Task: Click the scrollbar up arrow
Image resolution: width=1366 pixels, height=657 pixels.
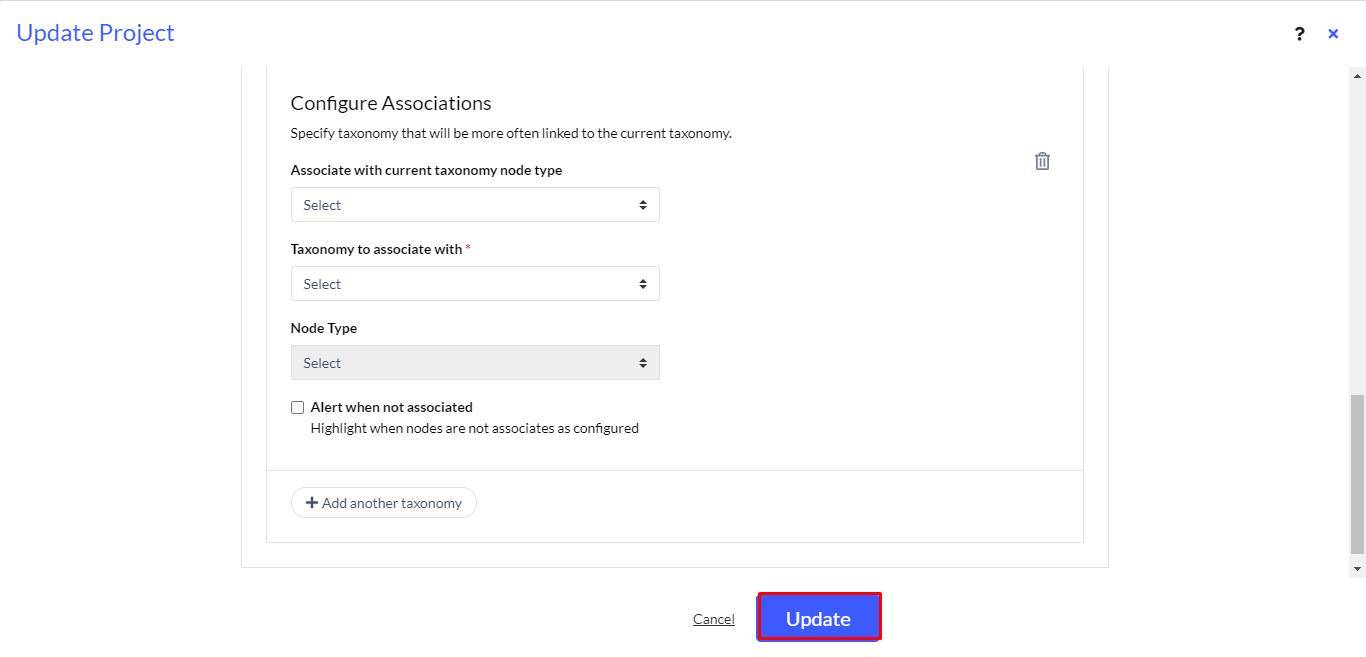Action: [x=1358, y=76]
